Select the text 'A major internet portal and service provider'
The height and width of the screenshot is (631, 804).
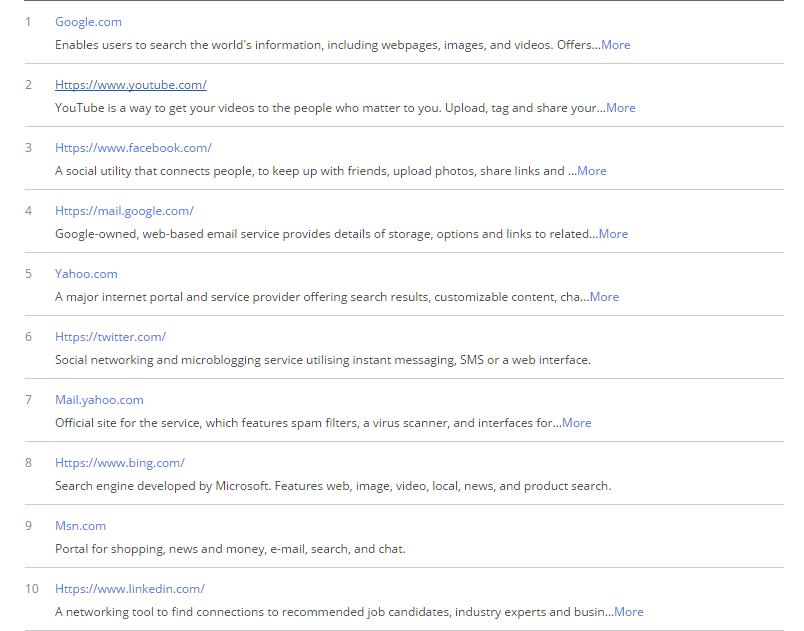click(177, 297)
